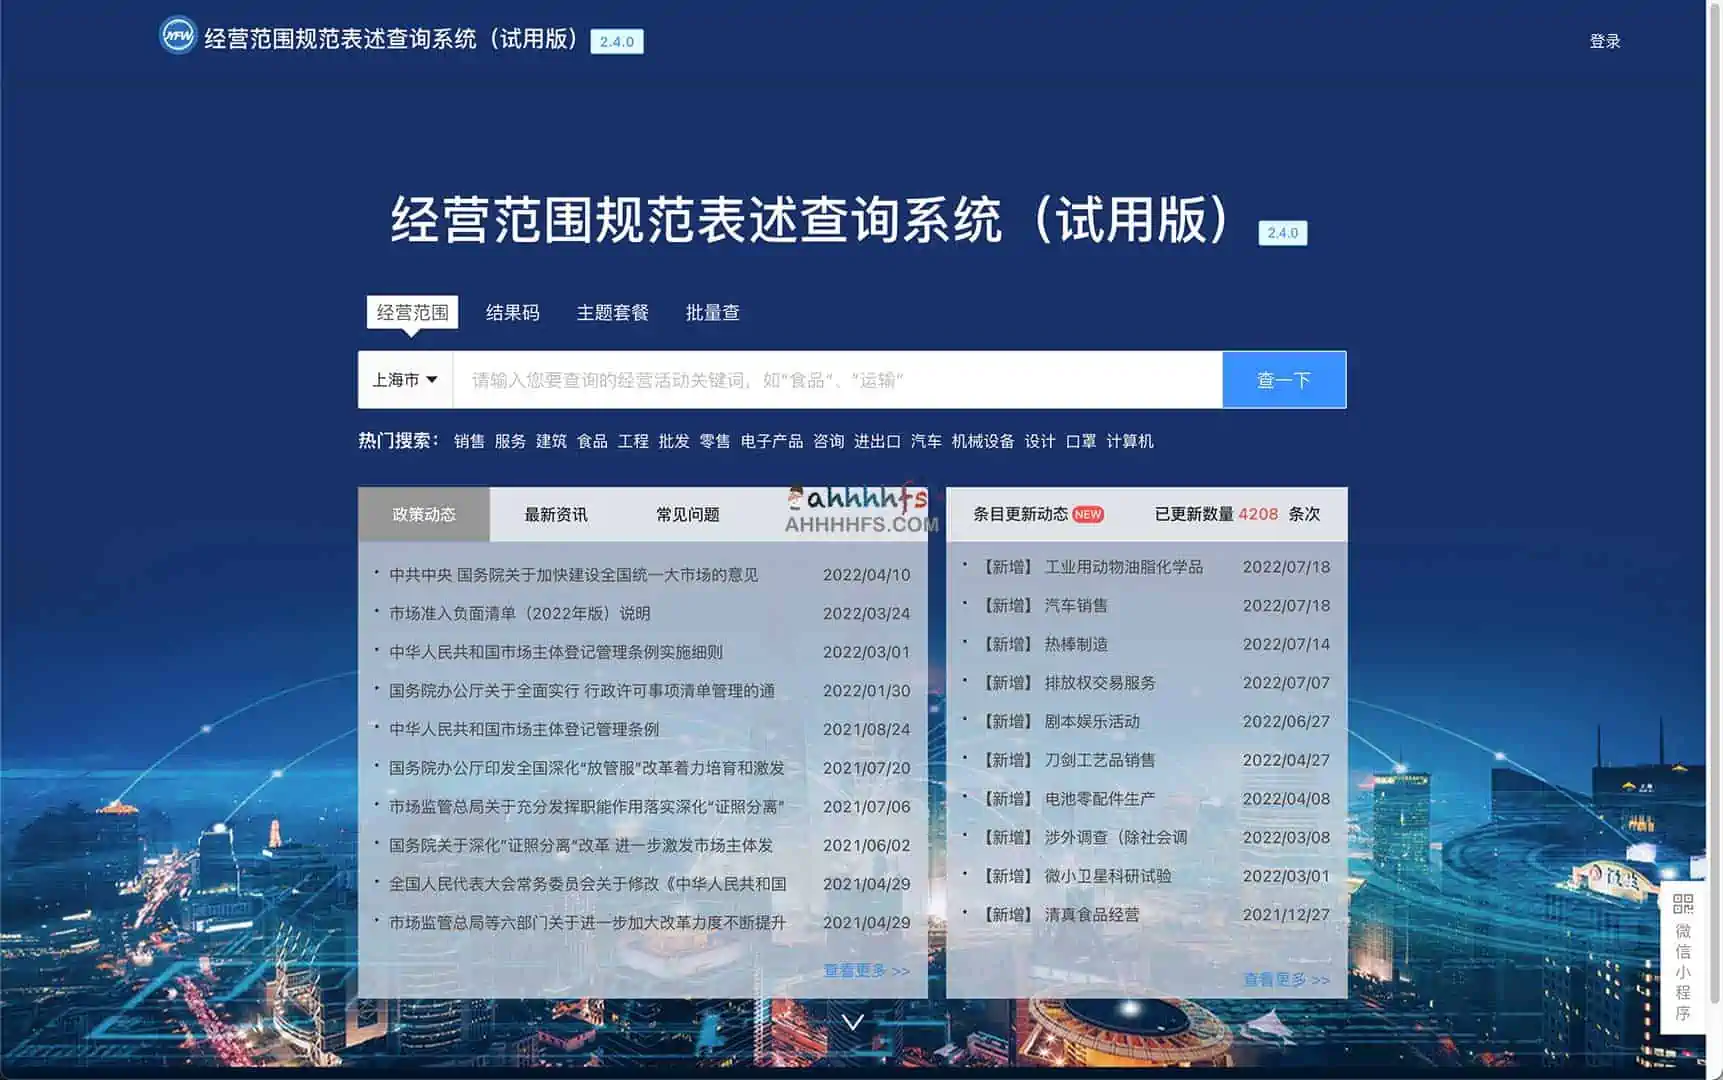Viewport: 1723px width, 1080px height.
Task: Open the 批量查 tab
Action: (x=711, y=312)
